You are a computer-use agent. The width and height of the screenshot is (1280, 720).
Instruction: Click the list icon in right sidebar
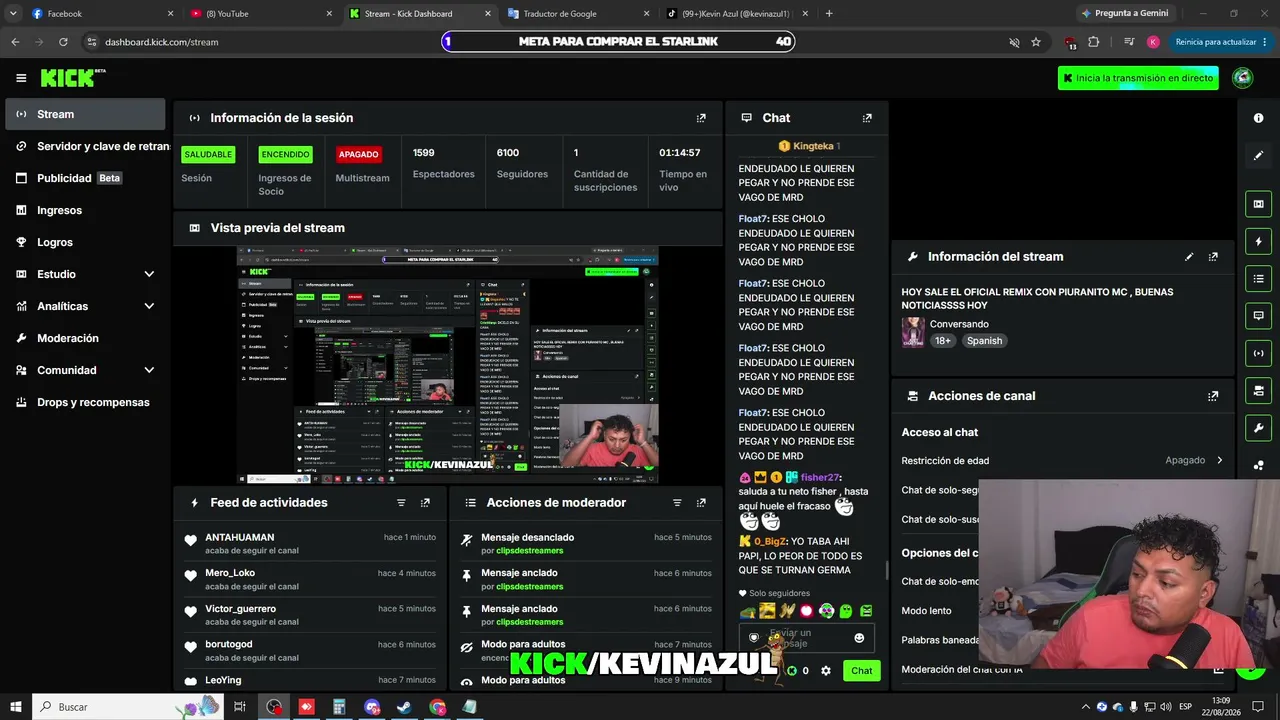[x=1258, y=278]
